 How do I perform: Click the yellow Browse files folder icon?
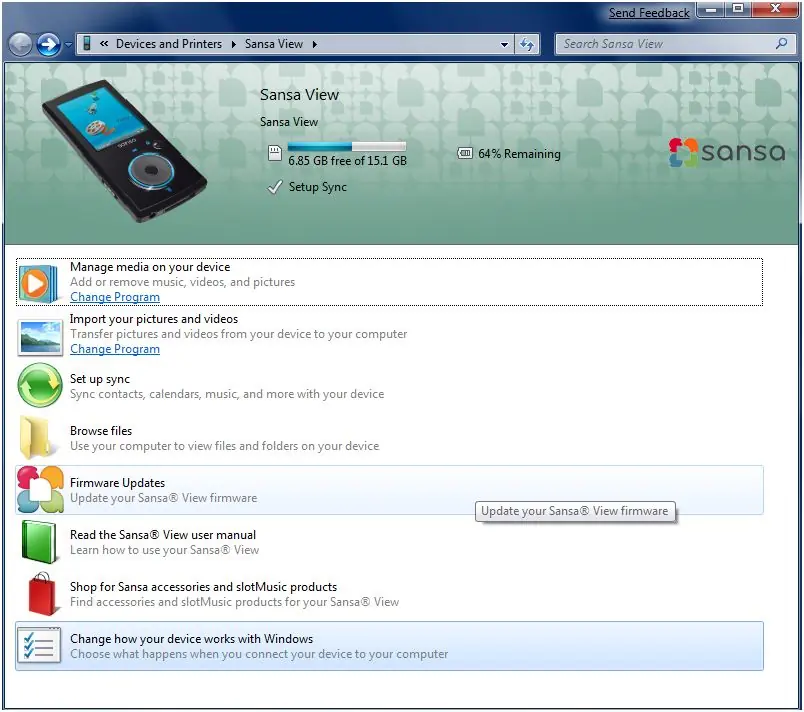pos(36,437)
